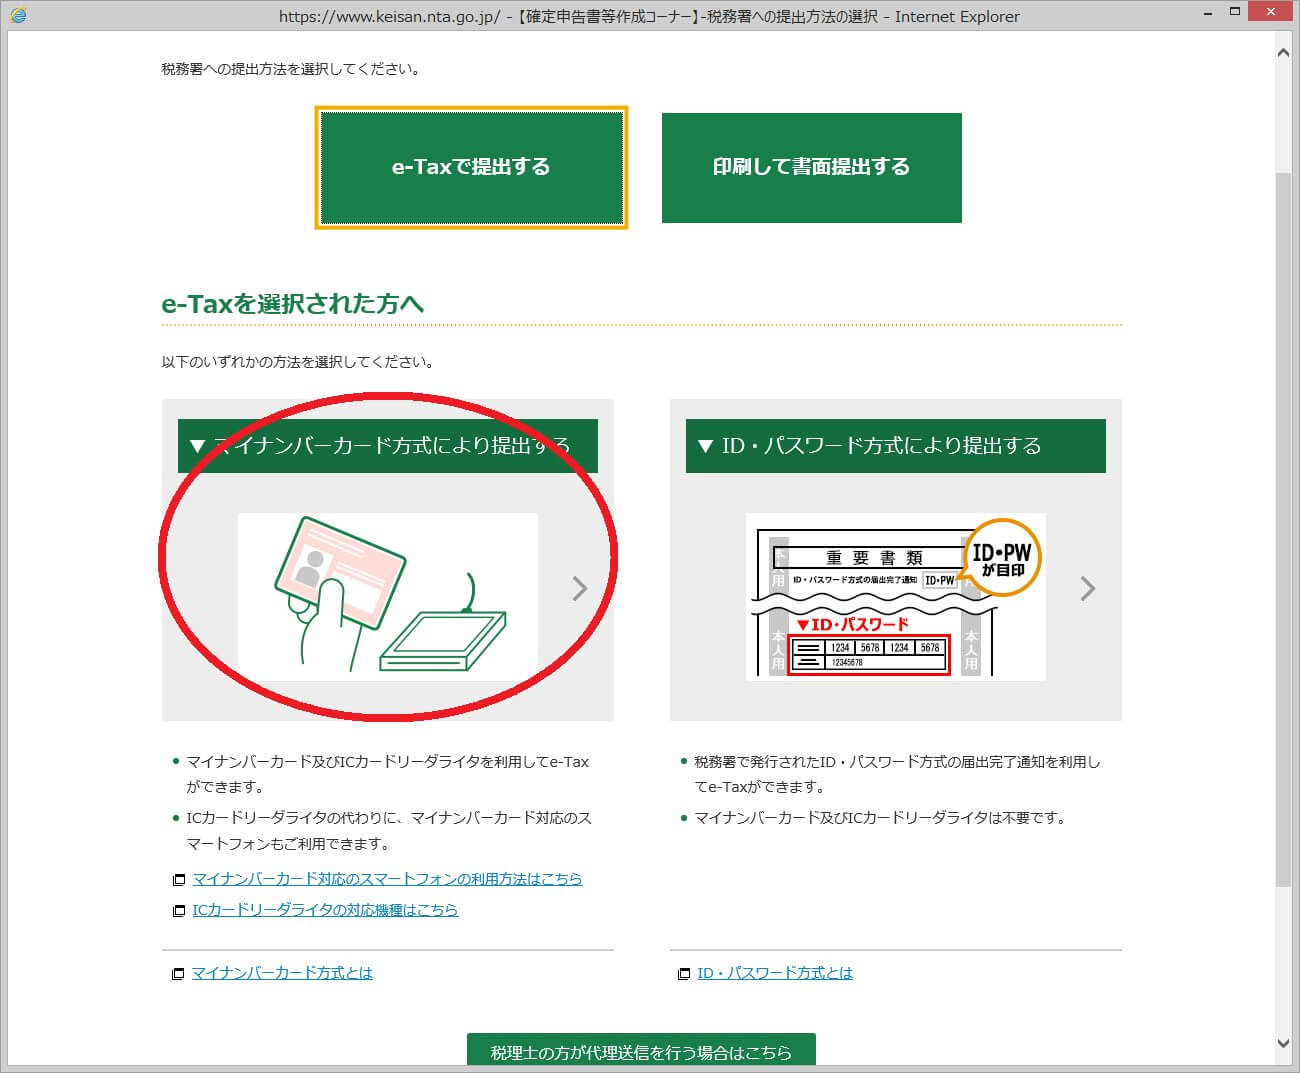Expand マイナンバーカード方式により提出する header
1300x1073 pixels.
[x=388, y=446]
